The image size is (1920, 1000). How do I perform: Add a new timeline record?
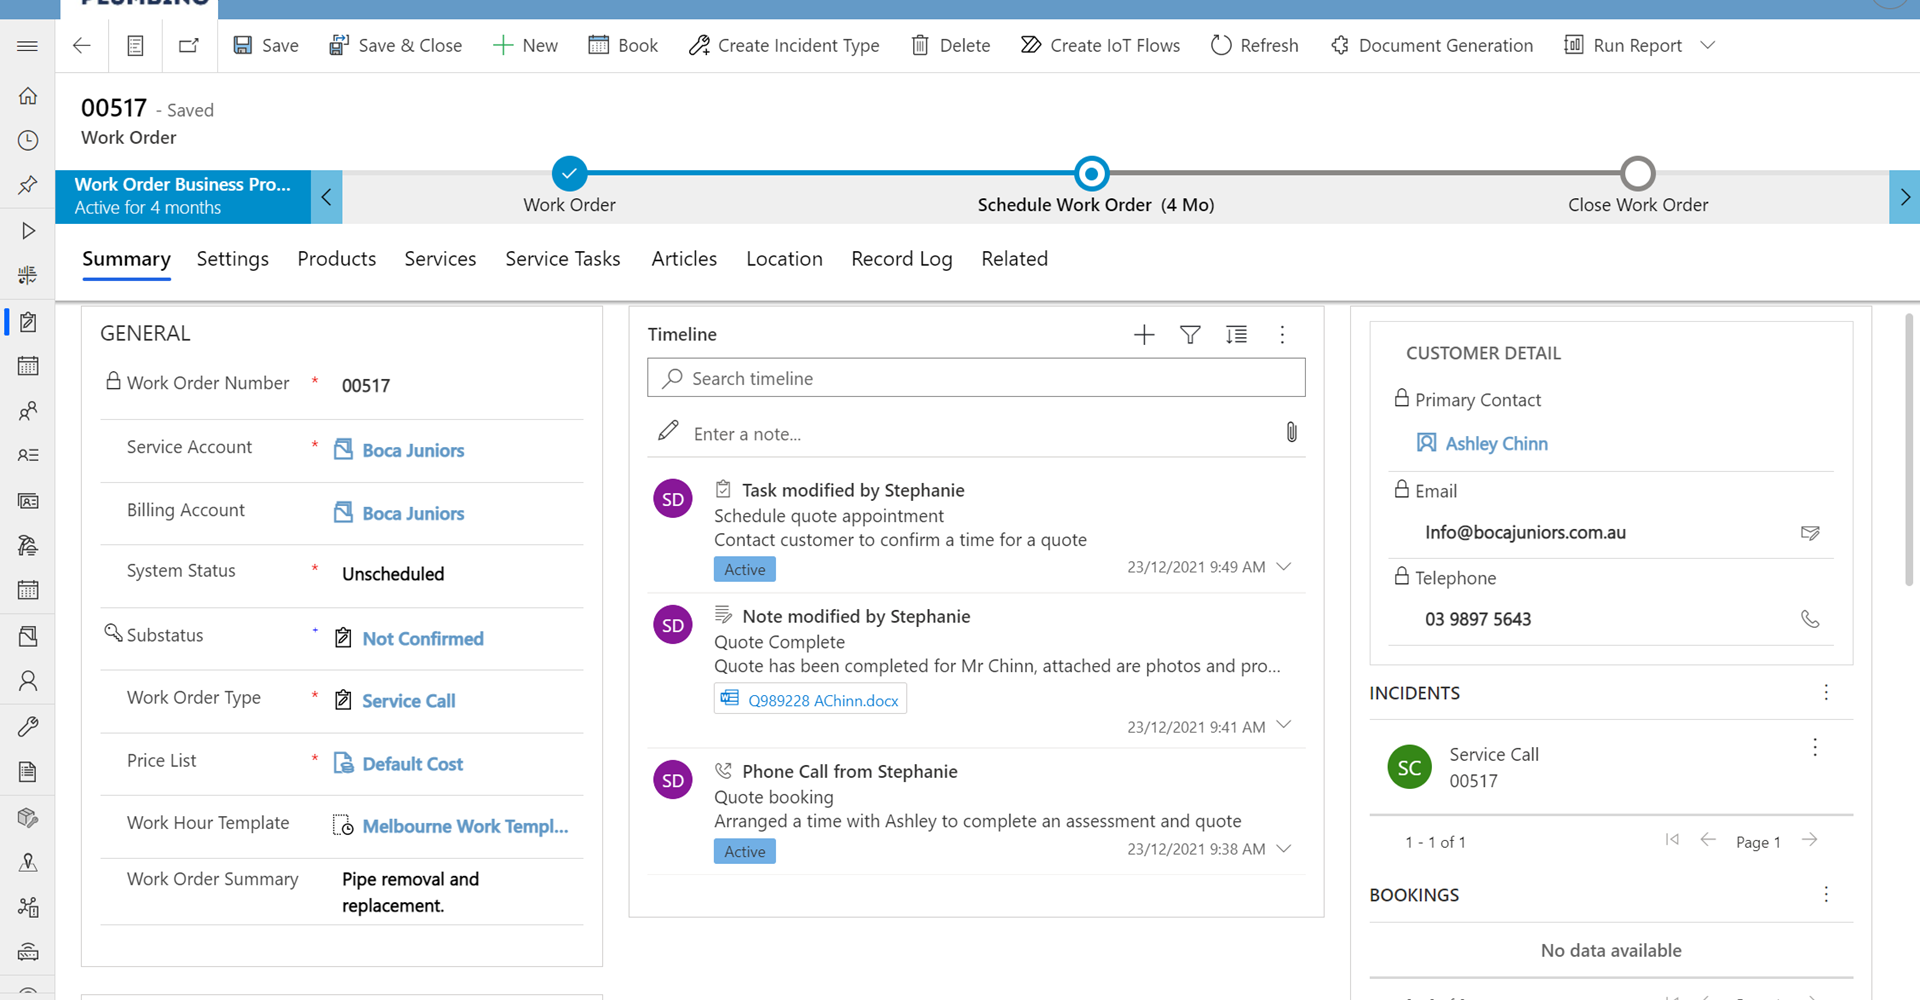tap(1144, 335)
